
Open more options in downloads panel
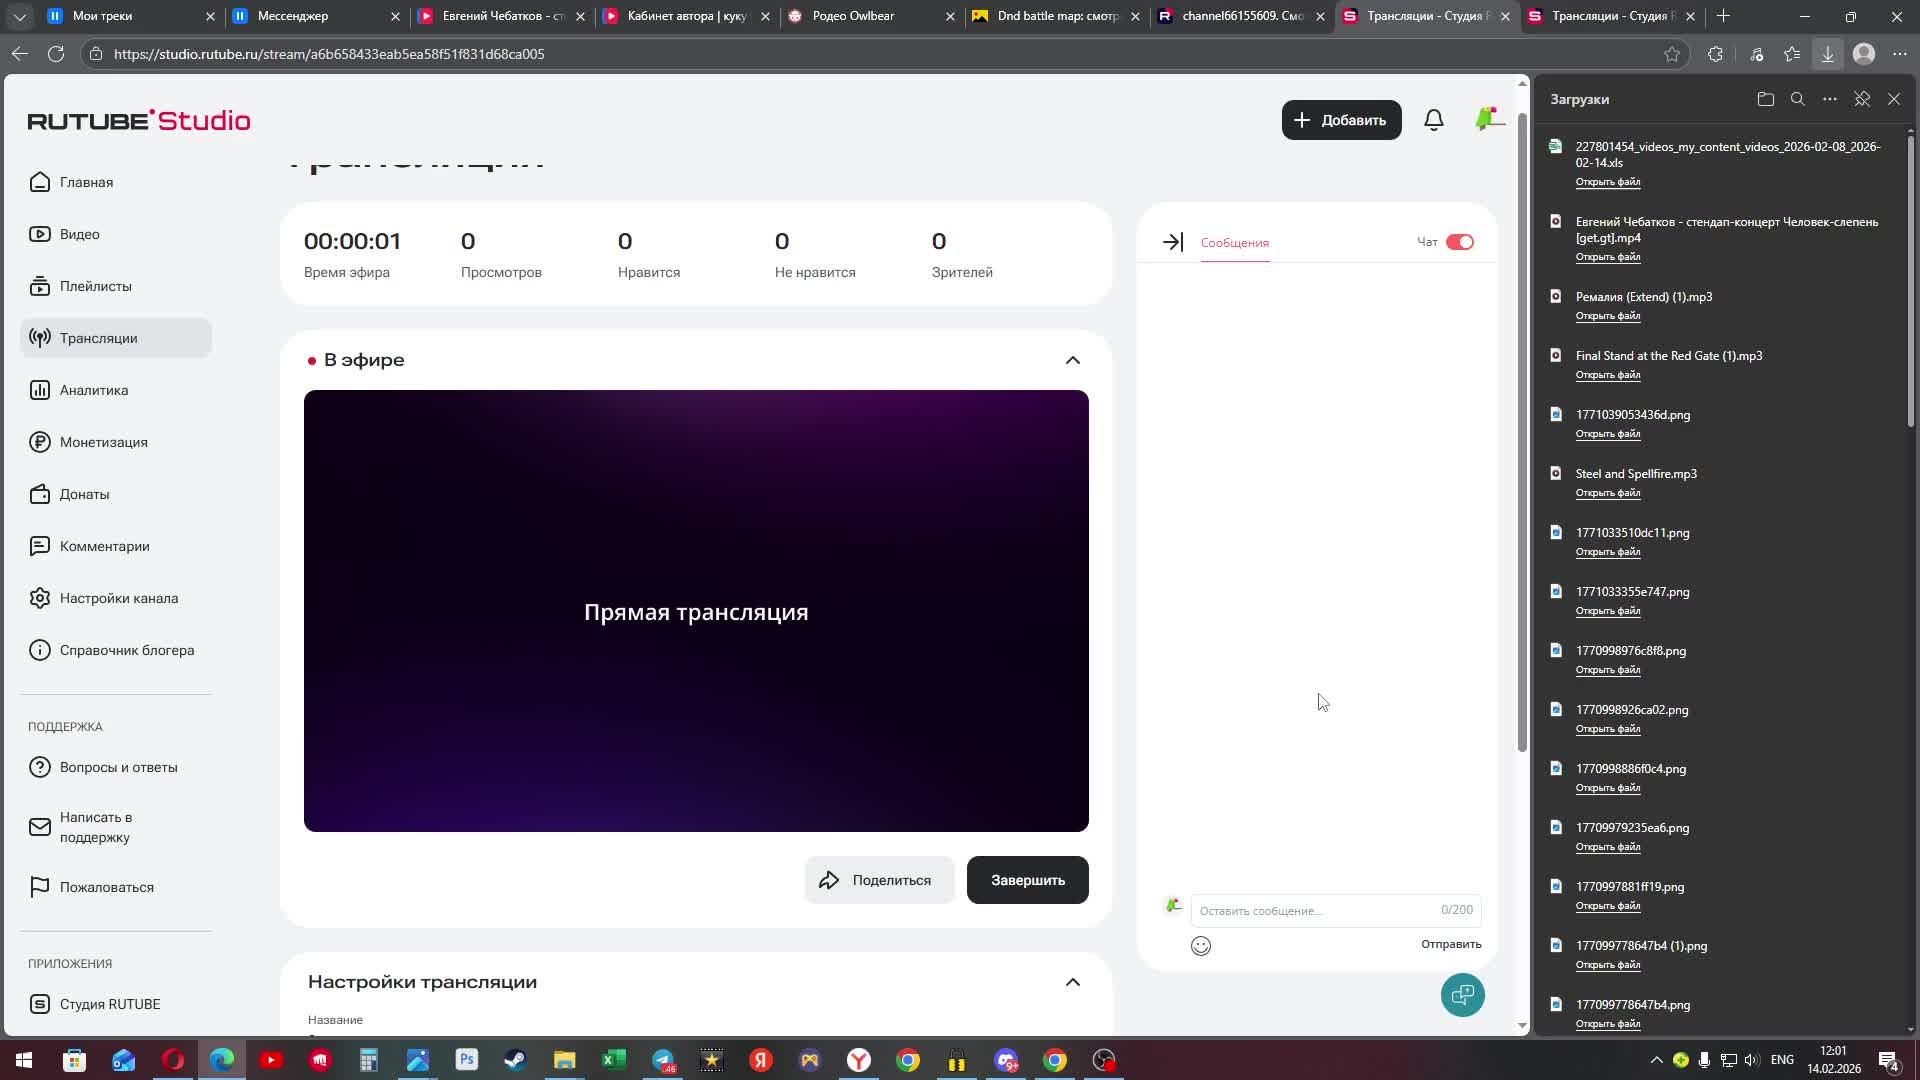tap(1829, 99)
